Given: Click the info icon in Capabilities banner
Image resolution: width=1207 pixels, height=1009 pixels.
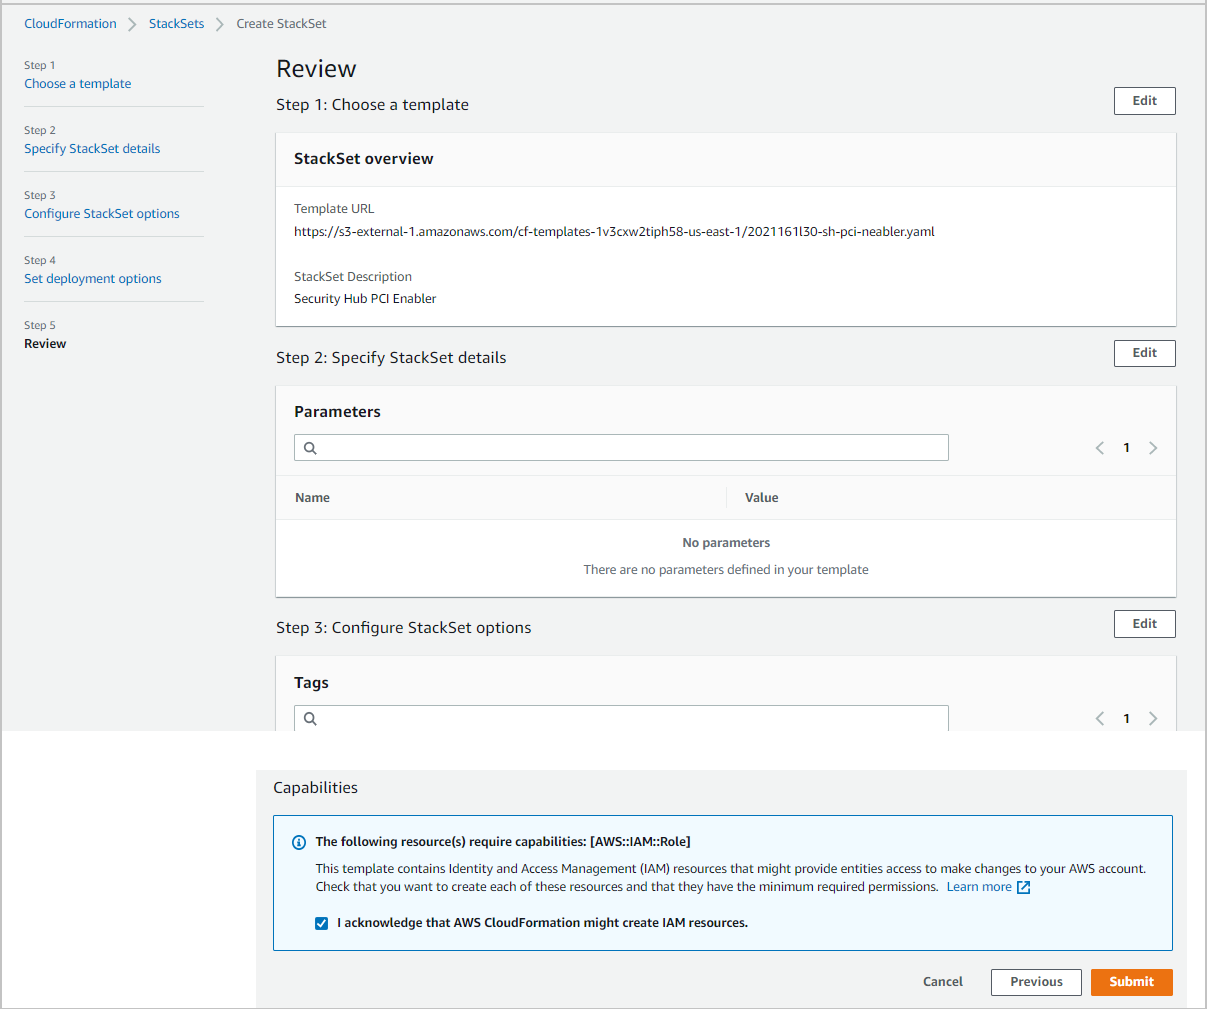Looking at the screenshot, I should 299,842.
